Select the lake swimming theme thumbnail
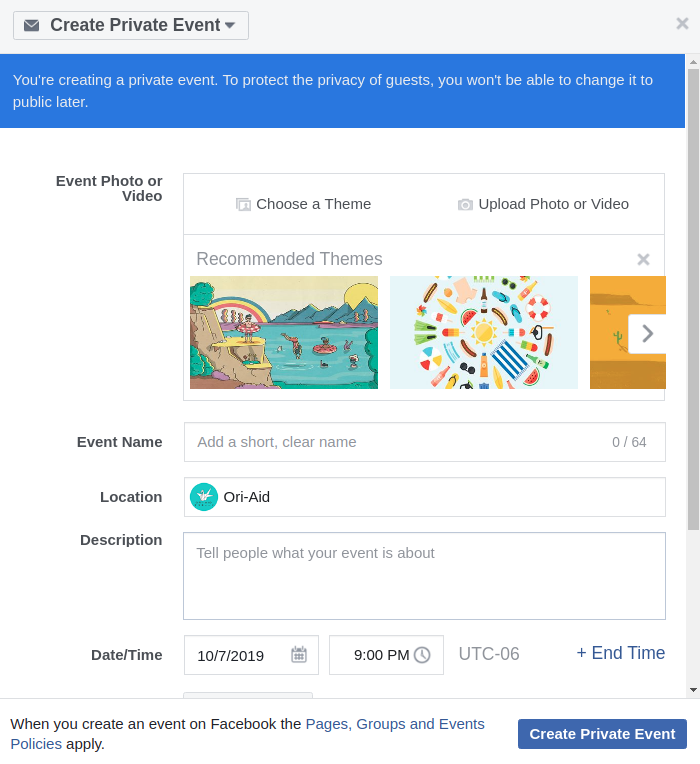Image resolution: width=700 pixels, height=764 pixels. [284, 332]
